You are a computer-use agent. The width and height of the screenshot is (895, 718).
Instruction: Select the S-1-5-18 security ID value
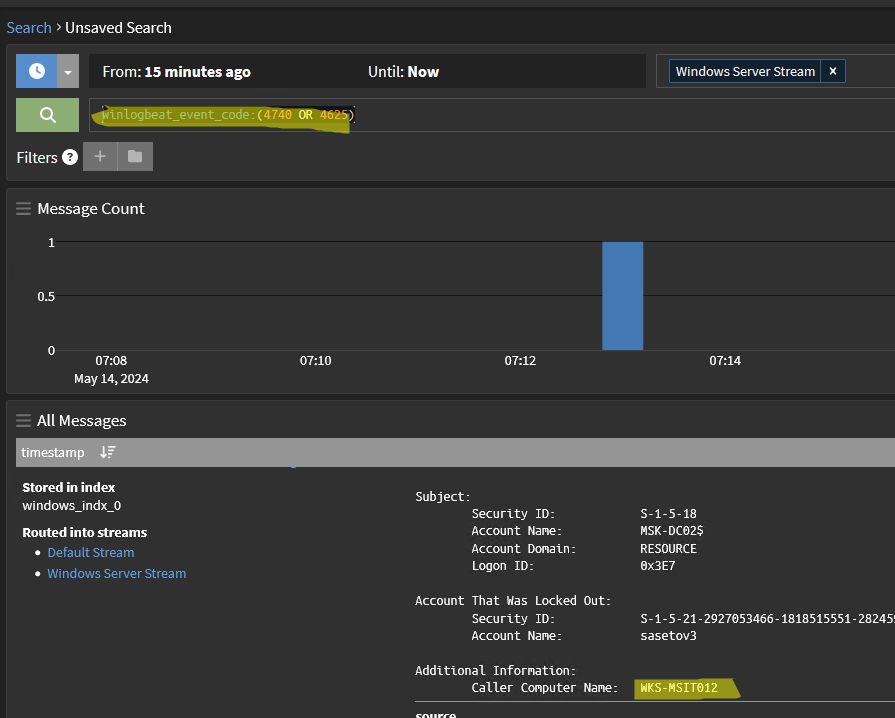point(668,514)
